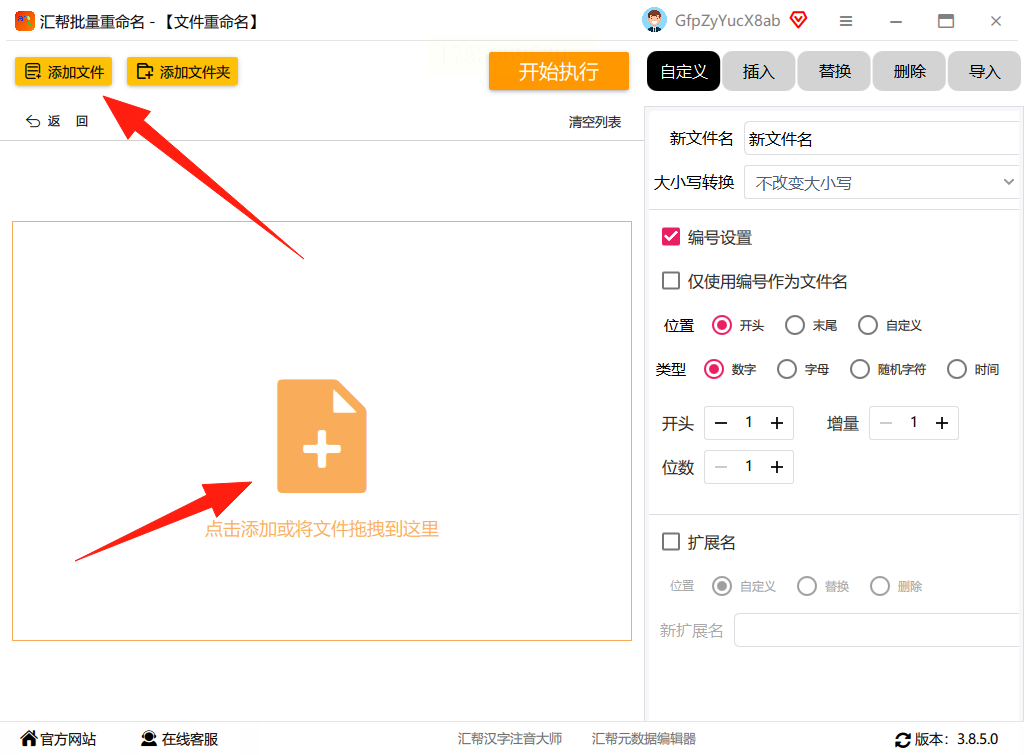The height and width of the screenshot is (755, 1024).
Task: Expand the 大小写转换 dropdown
Action: (882, 183)
